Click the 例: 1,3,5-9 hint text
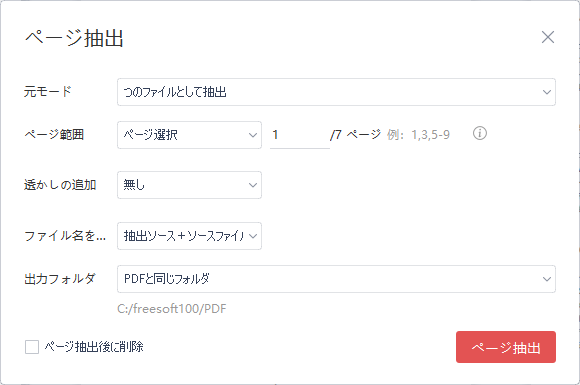This screenshot has height=385, width=580. point(418,135)
